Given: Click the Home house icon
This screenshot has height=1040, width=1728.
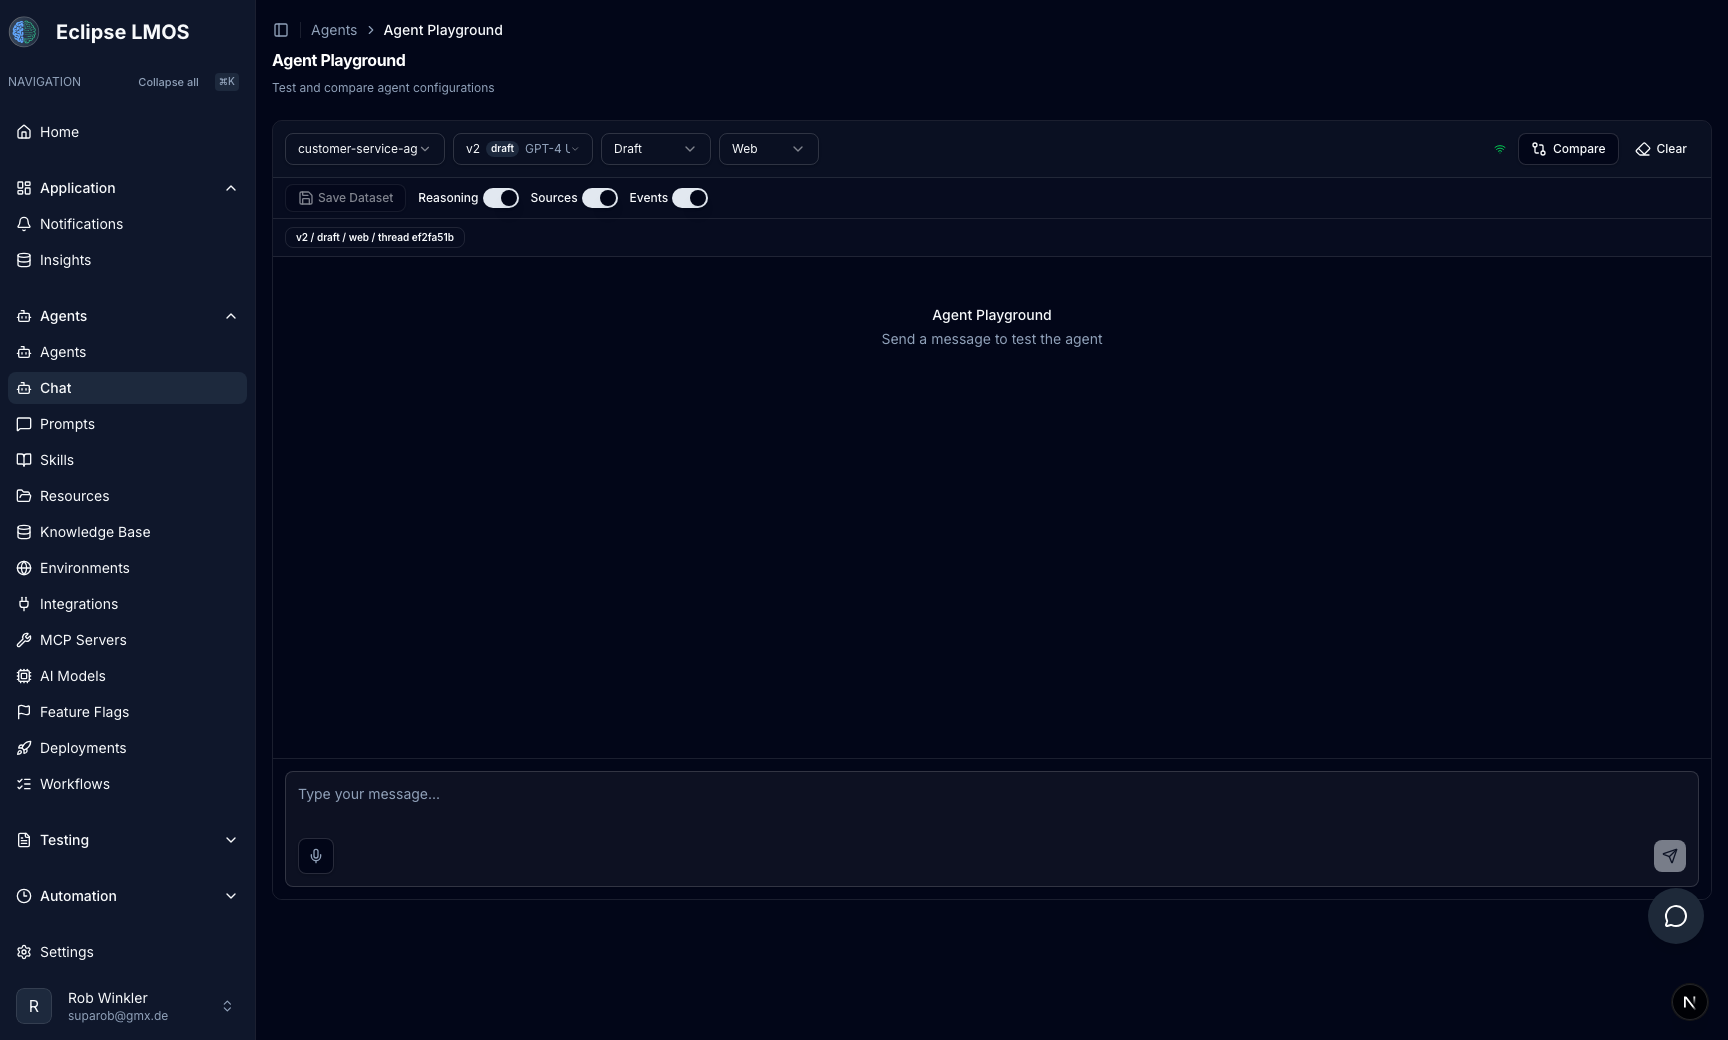Looking at the screenshot, I should (24, 132).
